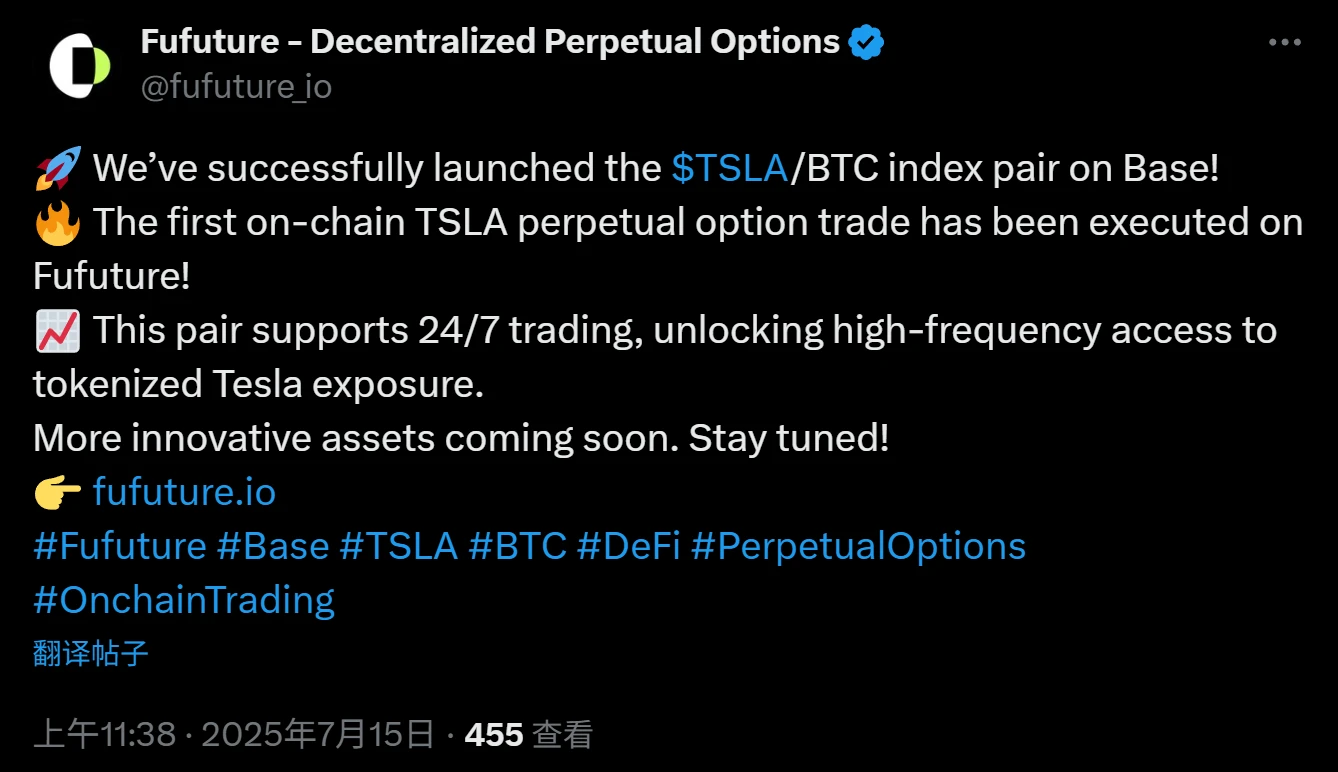Viewport: 1338px width, 772px height.
Task: Click the blue verified badge
Action: [866, 41]
